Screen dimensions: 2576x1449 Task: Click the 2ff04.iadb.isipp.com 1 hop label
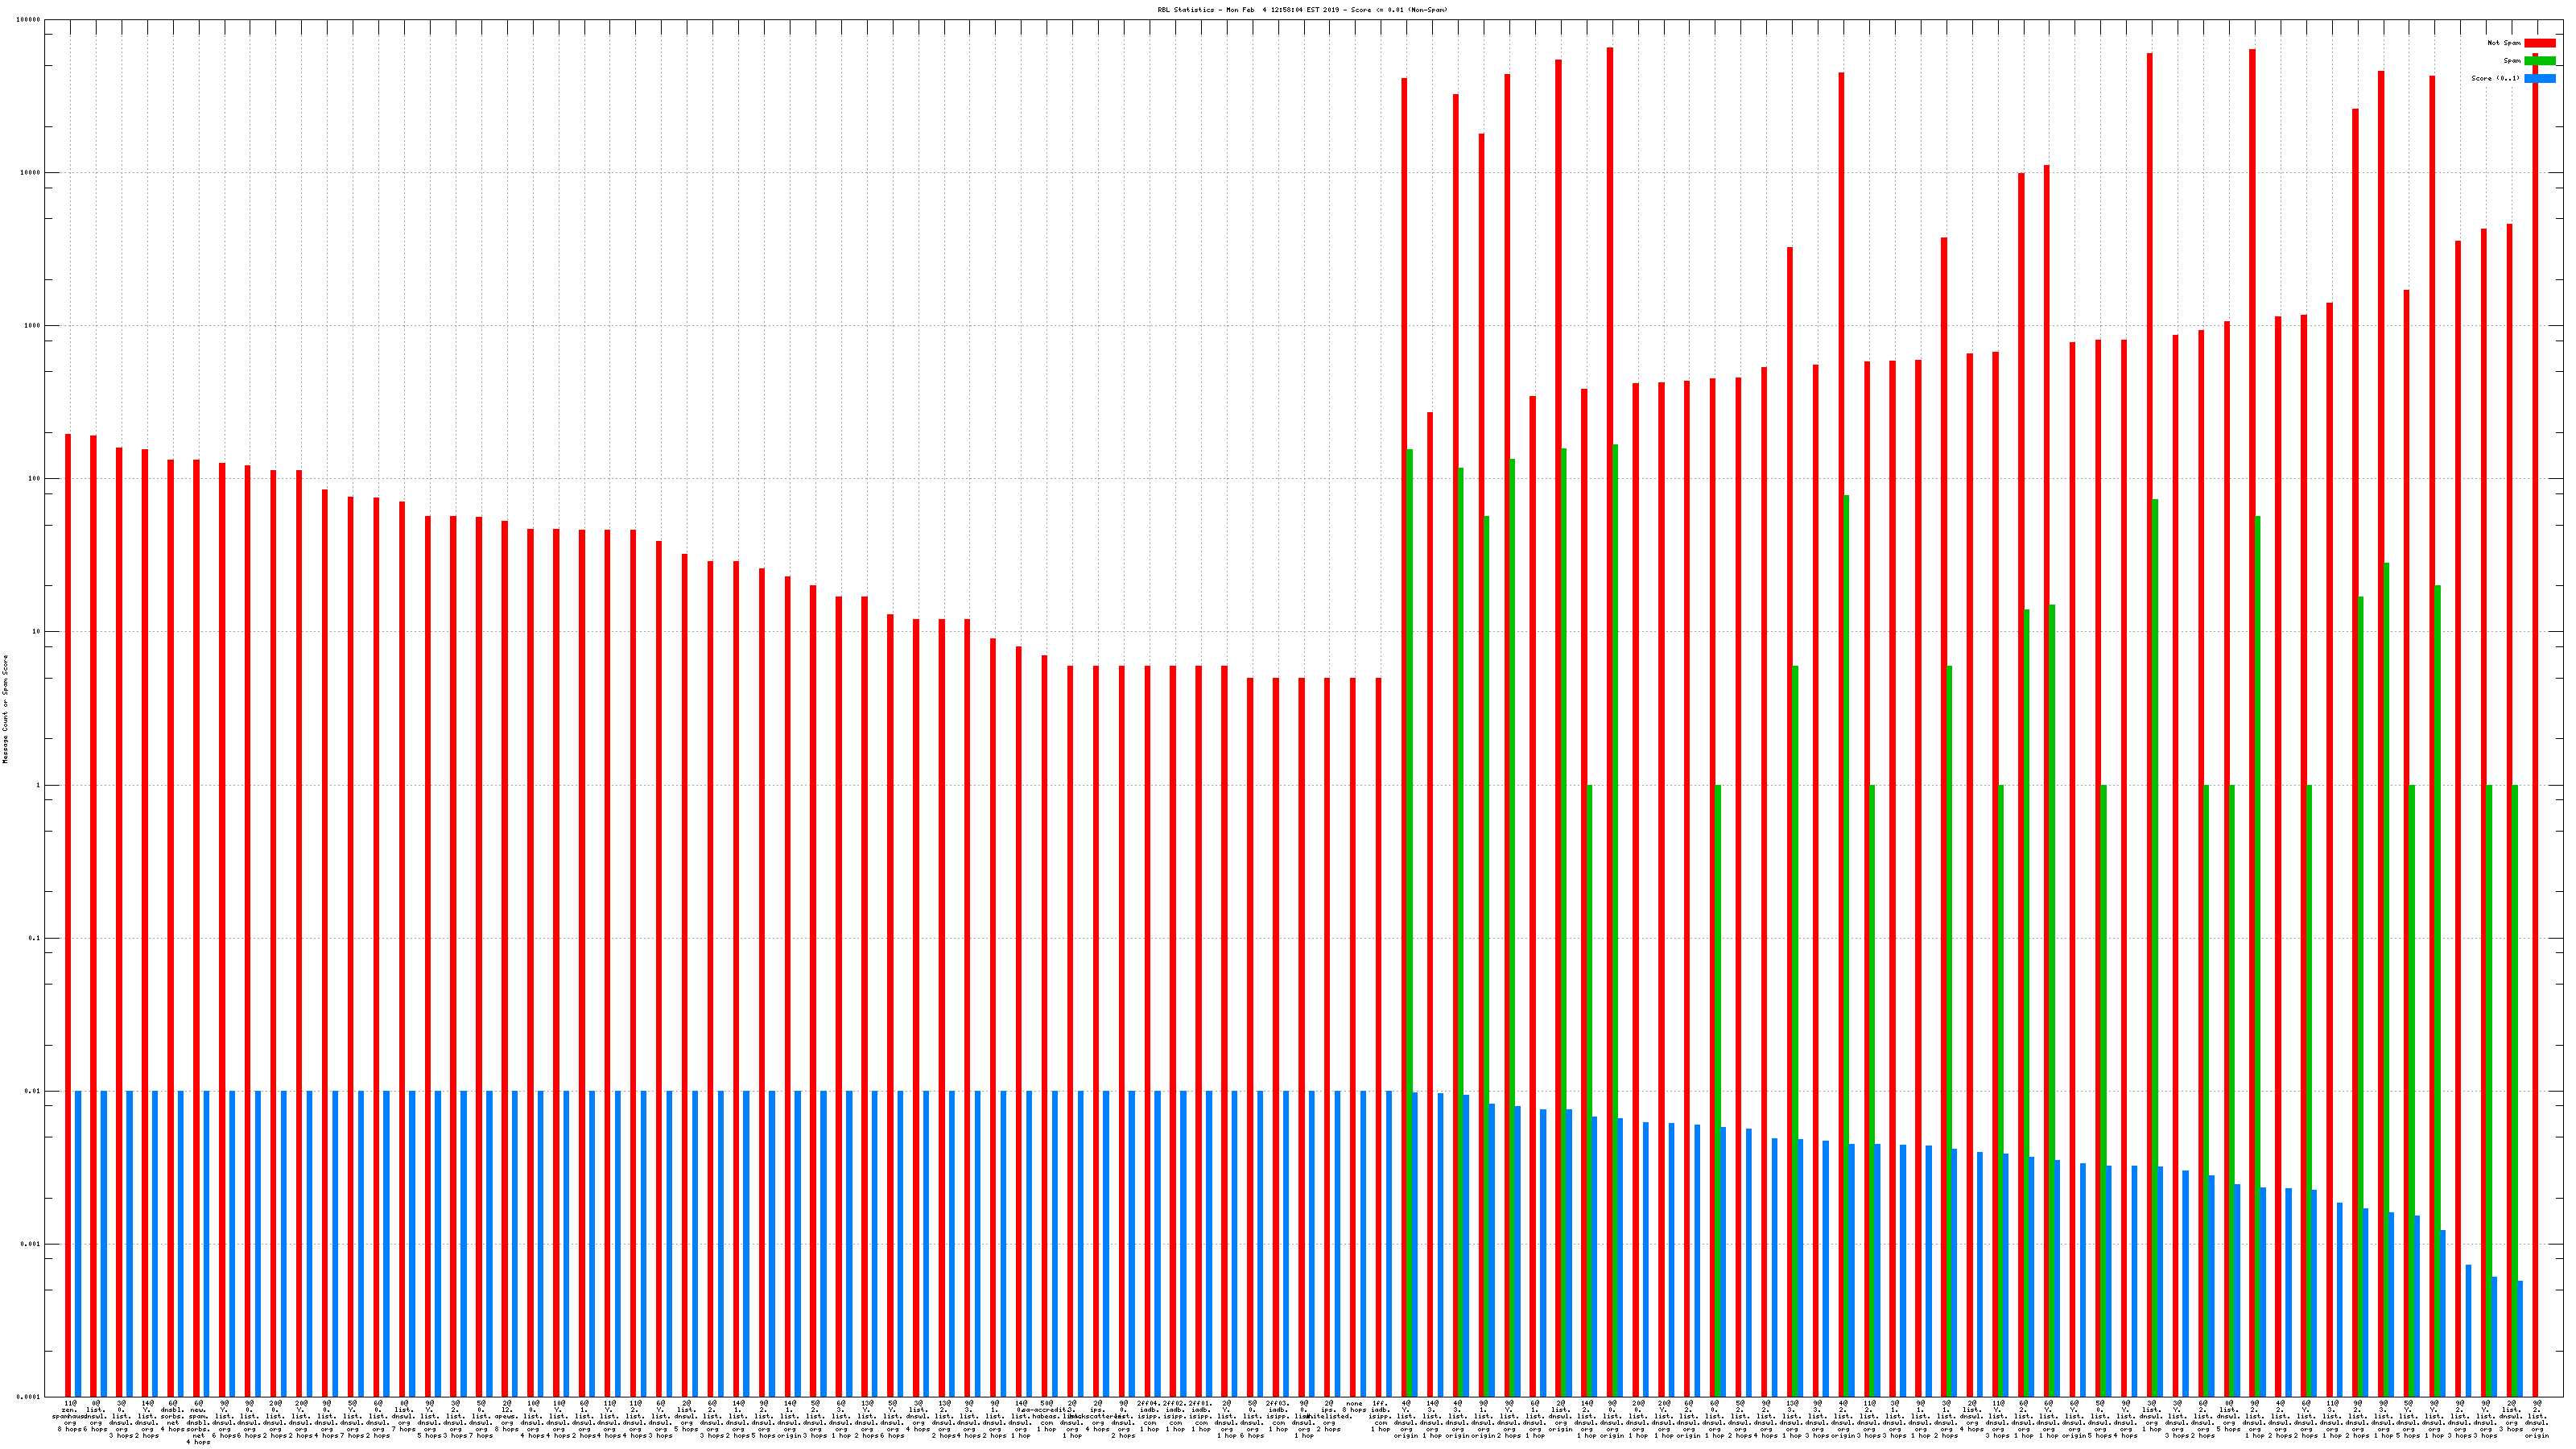pos(1149,1416)
